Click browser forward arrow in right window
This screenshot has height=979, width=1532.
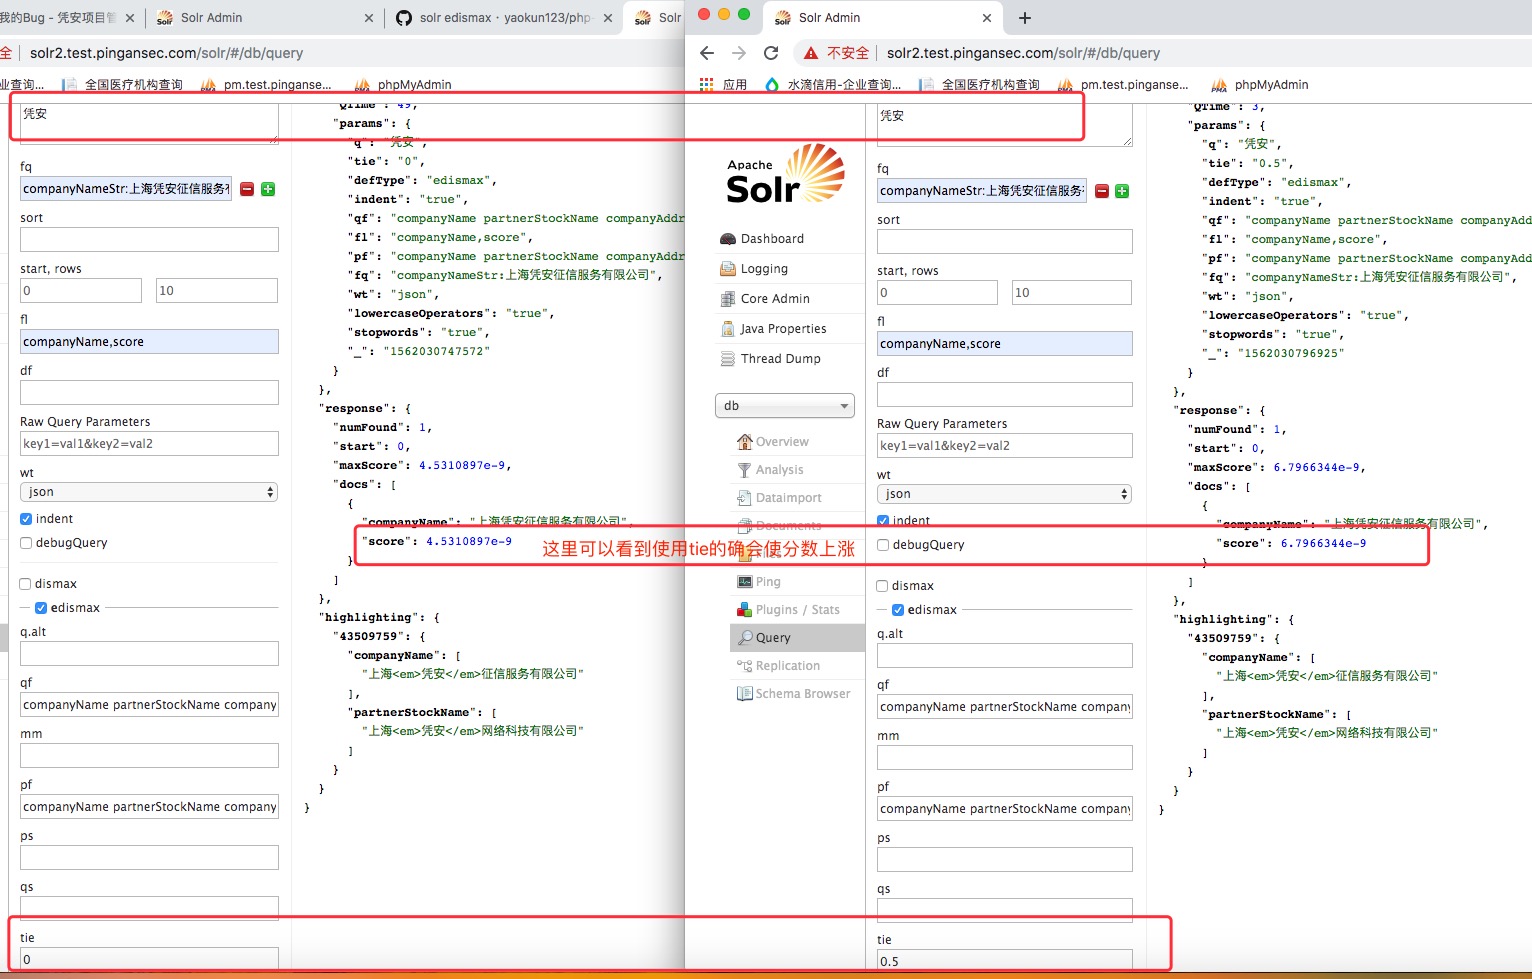point(739,53)
